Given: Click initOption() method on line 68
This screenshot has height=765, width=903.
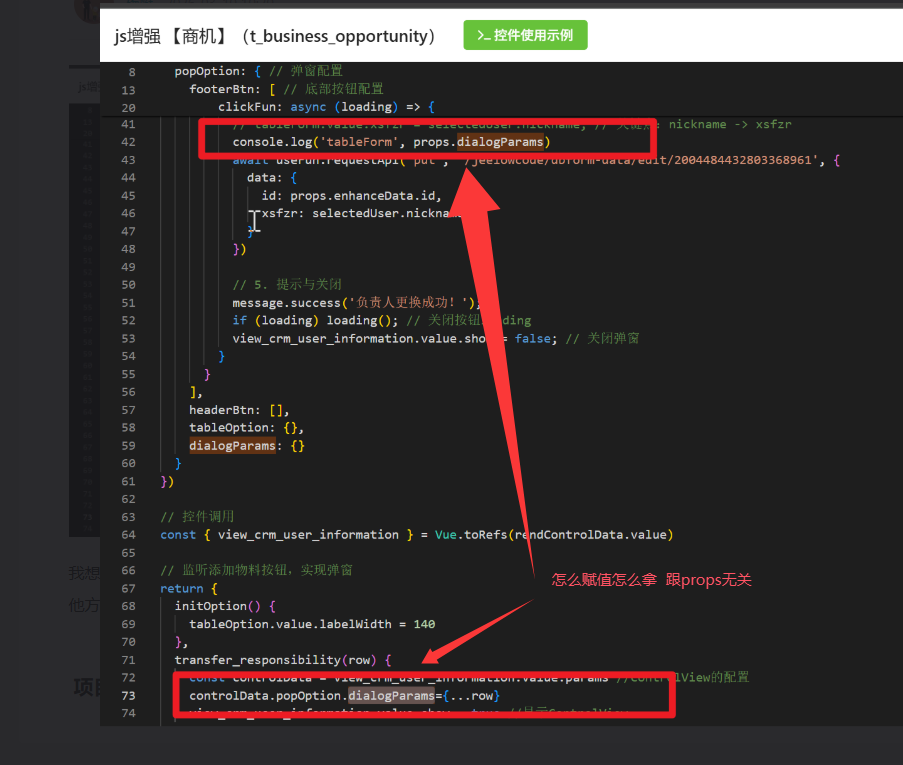Looking at the screenshot, I should click(217, 606).
